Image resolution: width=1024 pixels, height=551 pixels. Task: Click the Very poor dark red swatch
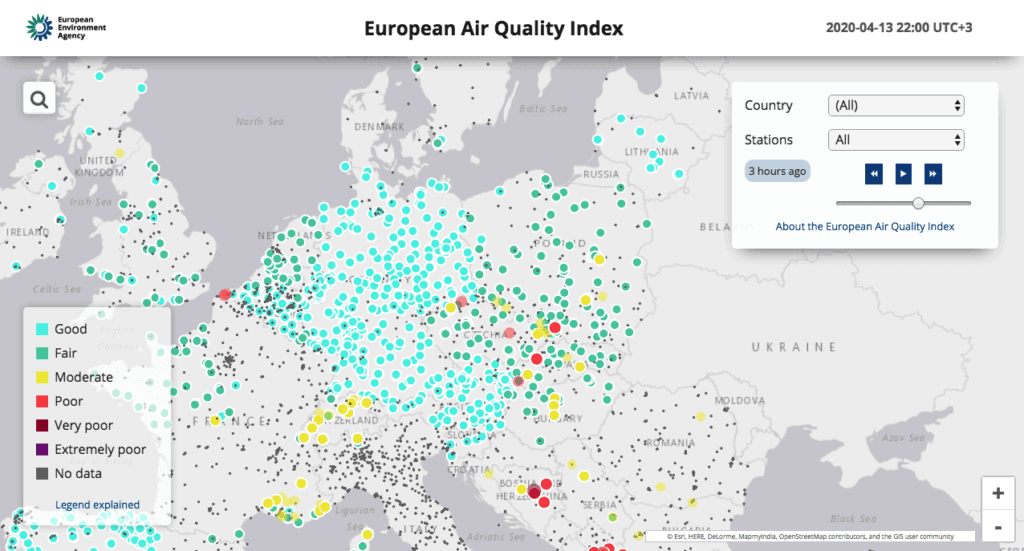[42, 426]
